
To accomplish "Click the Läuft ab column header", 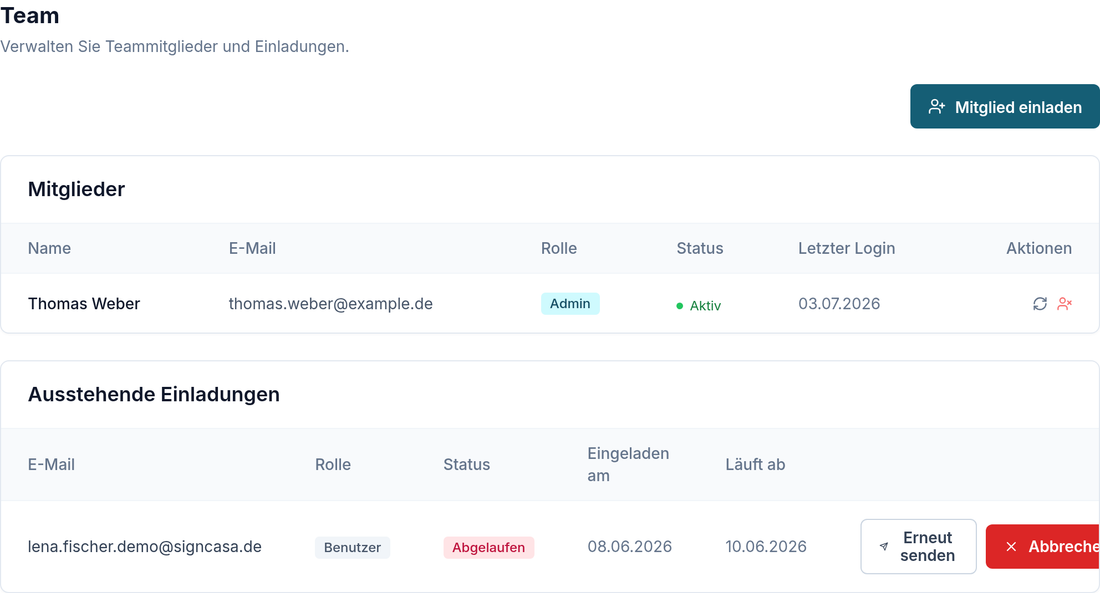I will coord(755,465).
